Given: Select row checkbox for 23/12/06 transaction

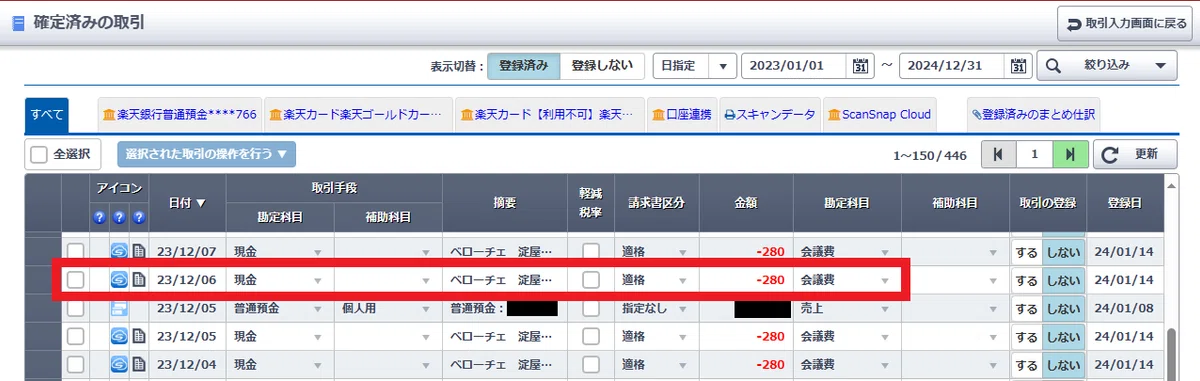Looking at the screenshot, I should click(x=76, y=279).
